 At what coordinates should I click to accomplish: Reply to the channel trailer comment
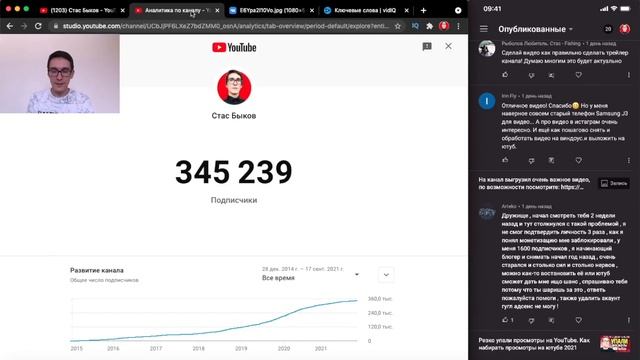tap(551, 75)
